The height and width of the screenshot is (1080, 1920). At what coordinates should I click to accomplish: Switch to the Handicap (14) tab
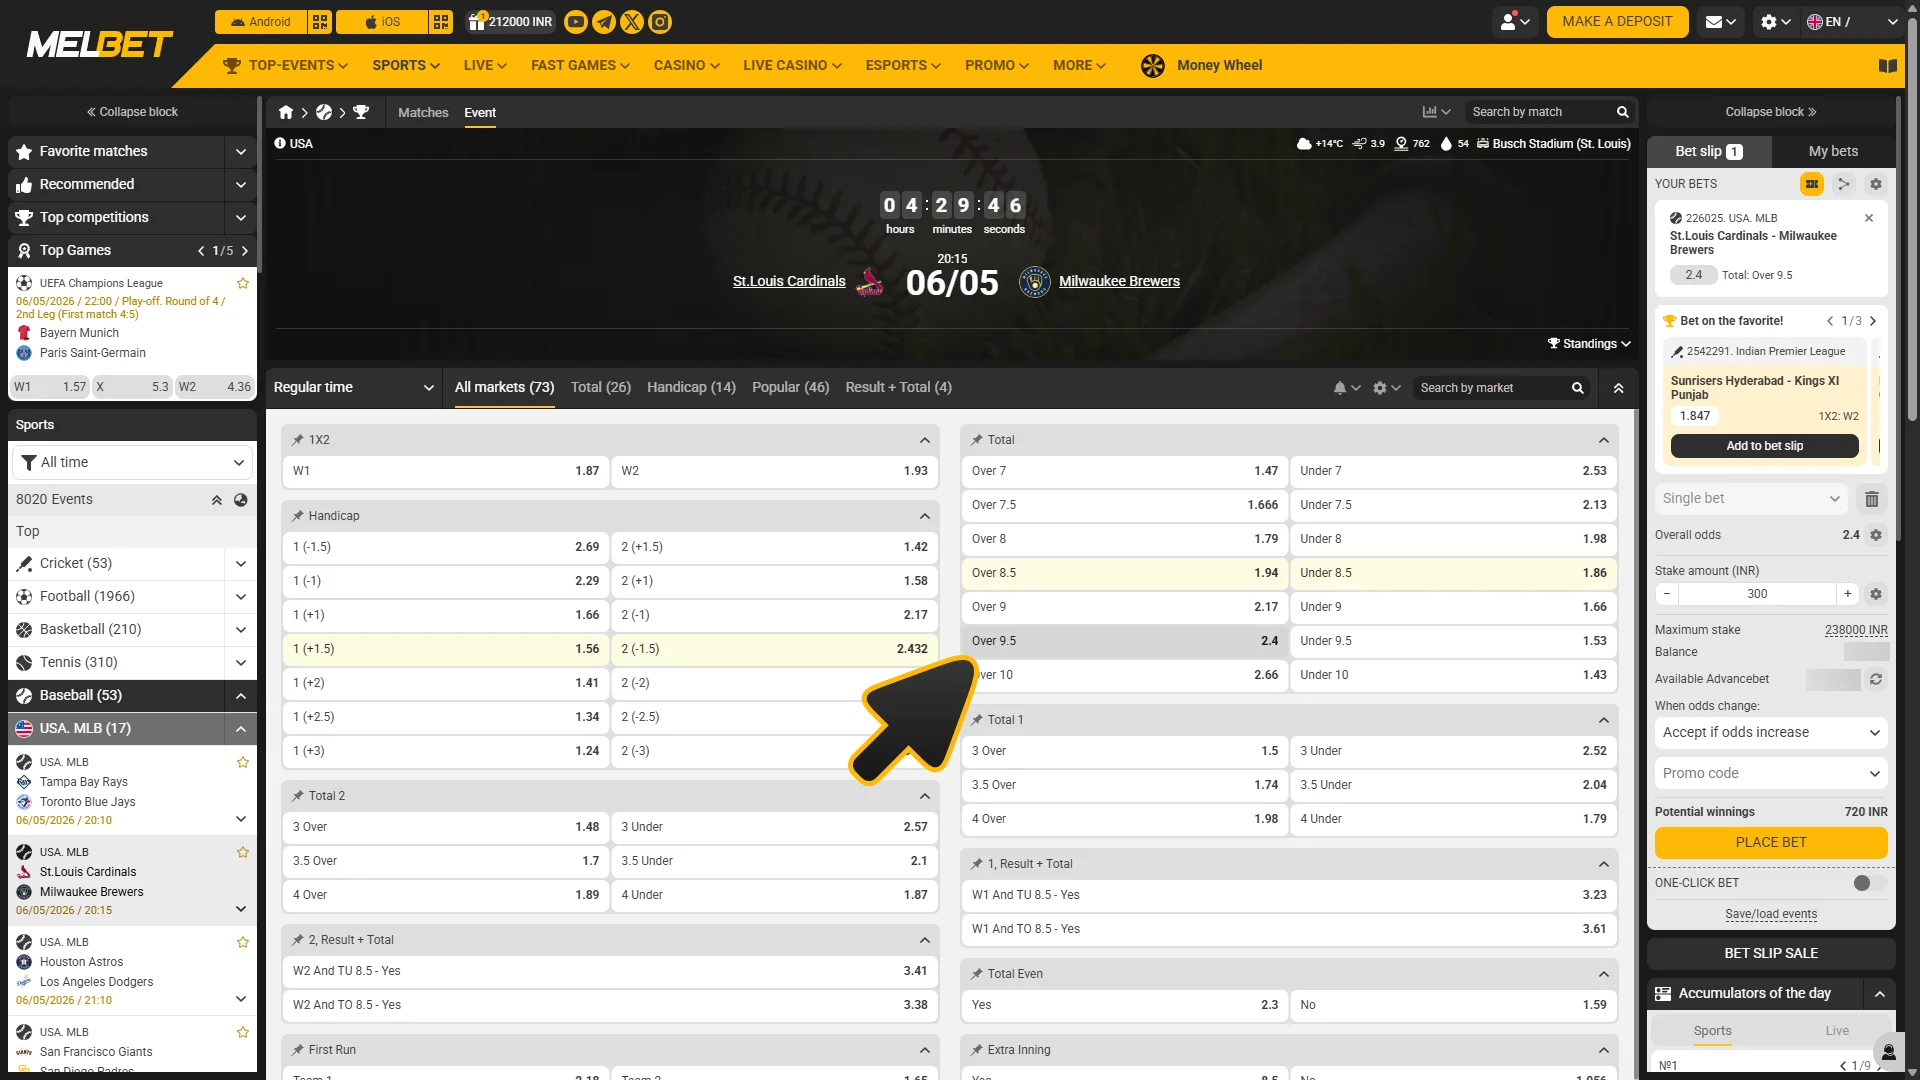tap(691, 388)
